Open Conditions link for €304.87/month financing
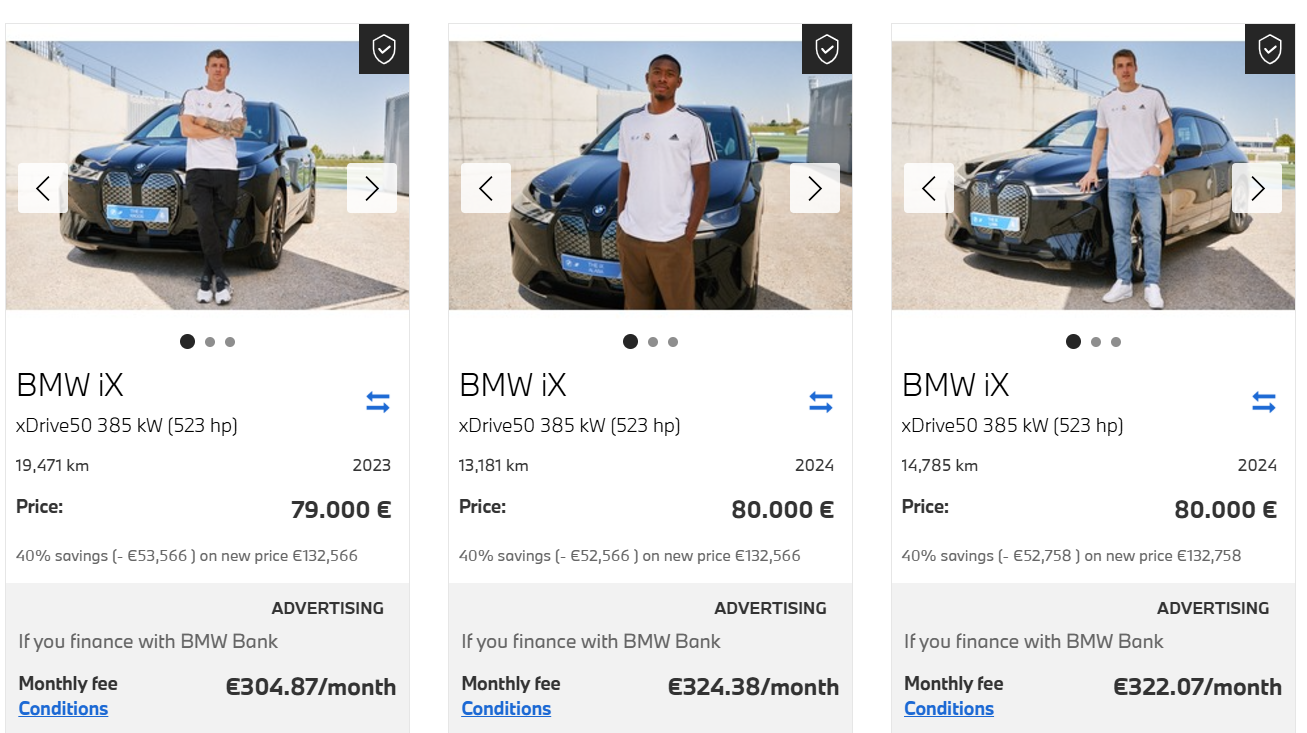 (x=63, y=709)
